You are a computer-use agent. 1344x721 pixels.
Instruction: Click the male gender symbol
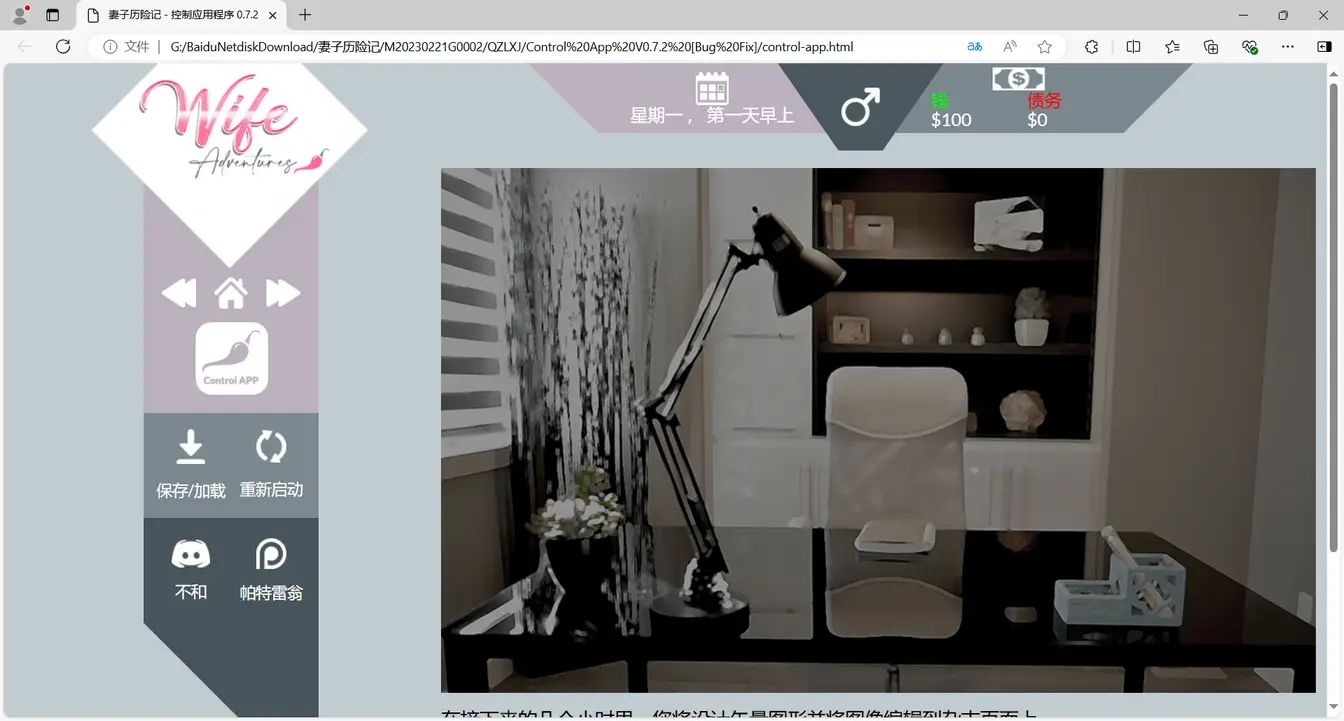(x=860, y=107)
